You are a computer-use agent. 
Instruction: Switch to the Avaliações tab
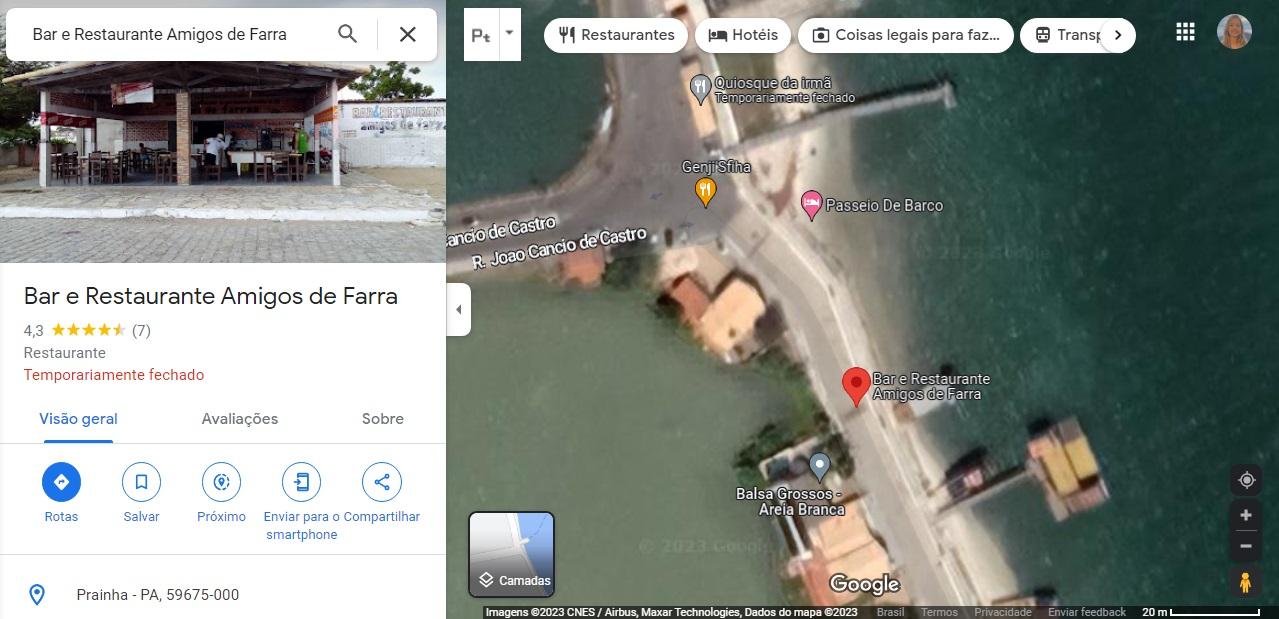[240, 419]
